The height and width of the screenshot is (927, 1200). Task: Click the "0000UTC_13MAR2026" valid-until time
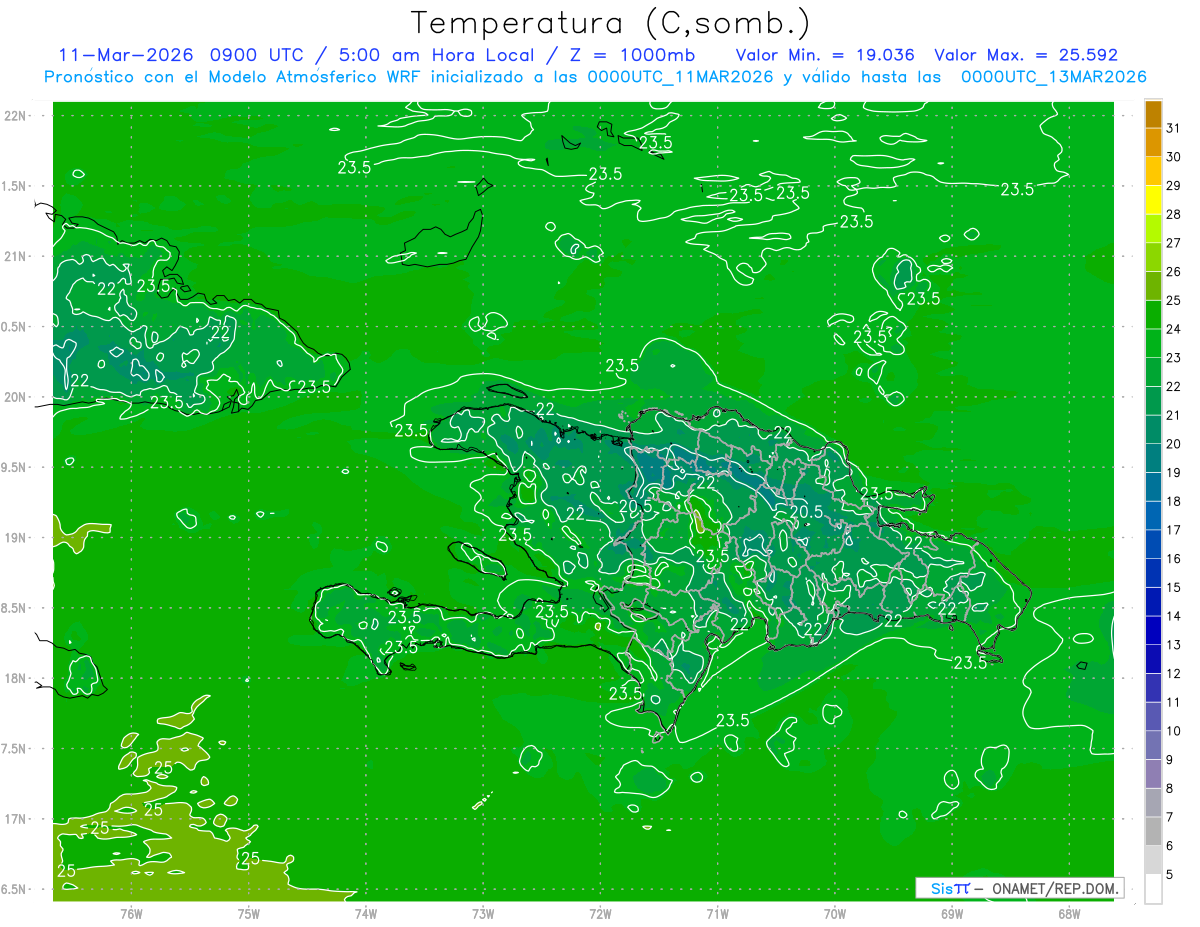click(1055, 77)
